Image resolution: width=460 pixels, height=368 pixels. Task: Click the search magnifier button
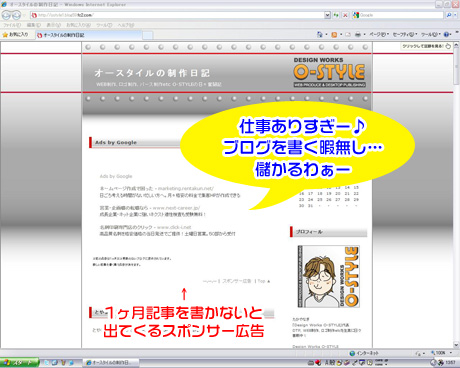(x=449, y=15)
